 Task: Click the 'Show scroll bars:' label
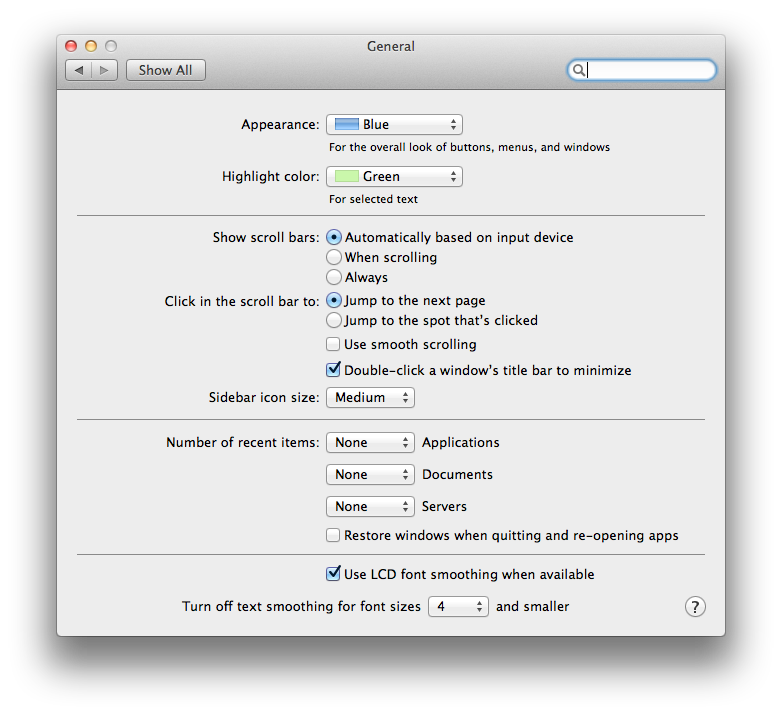[x=266, y=237]
